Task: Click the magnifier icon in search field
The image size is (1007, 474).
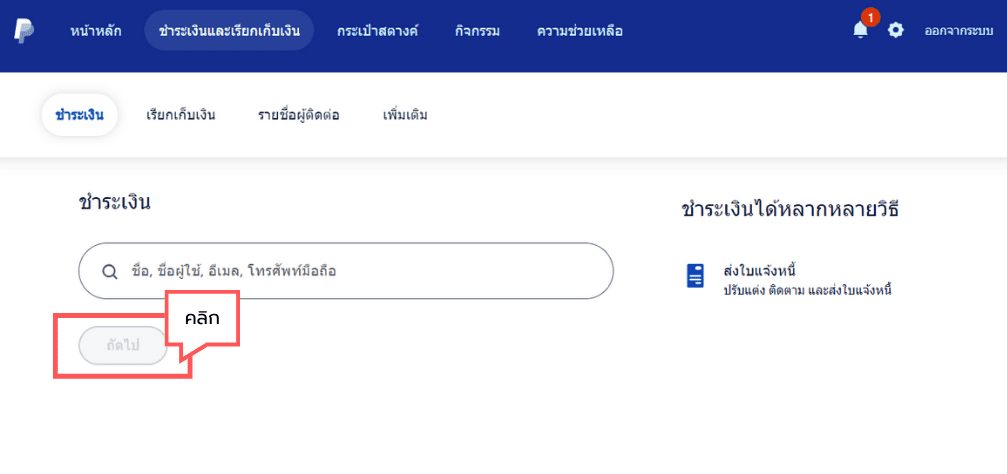Action: pos(110,271)
